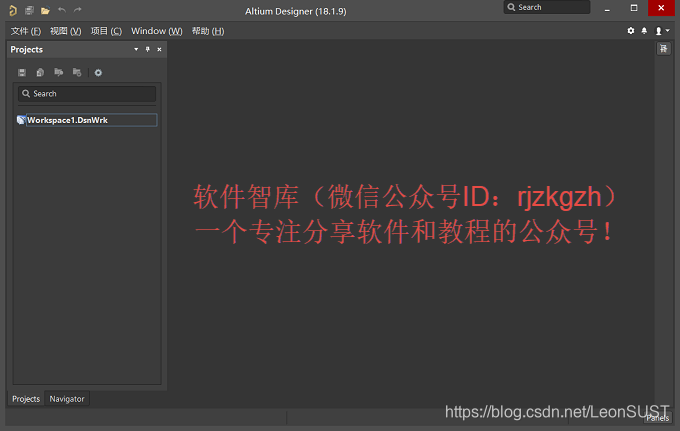
Task: Open the 文件 (F) menu
Action: pyautogui.click(x=26, y=31)
